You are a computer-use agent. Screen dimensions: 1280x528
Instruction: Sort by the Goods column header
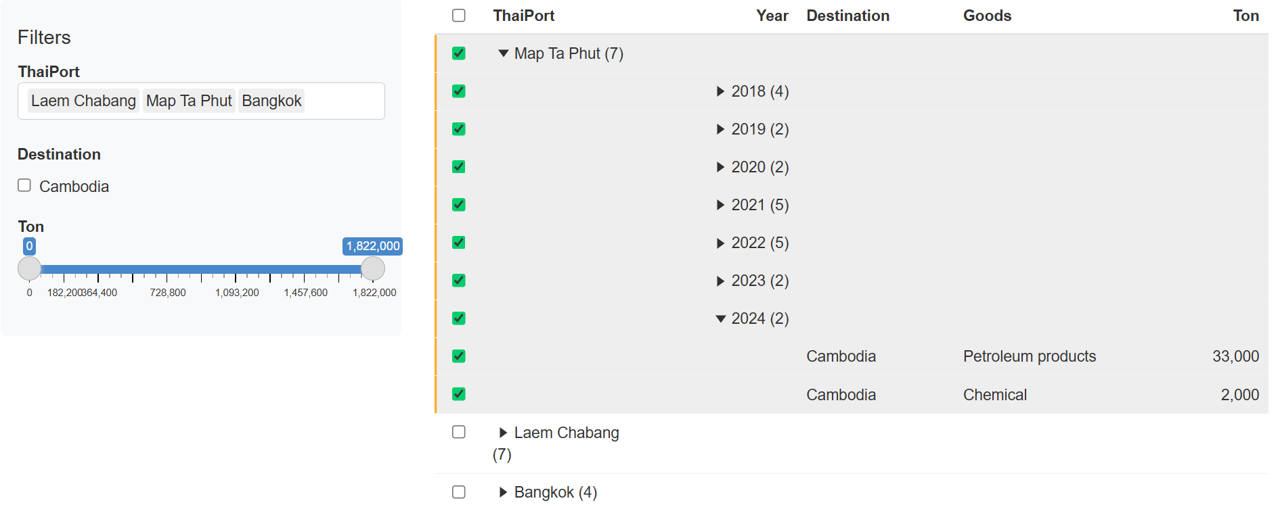pyautogui.click(x=987, y=16)
